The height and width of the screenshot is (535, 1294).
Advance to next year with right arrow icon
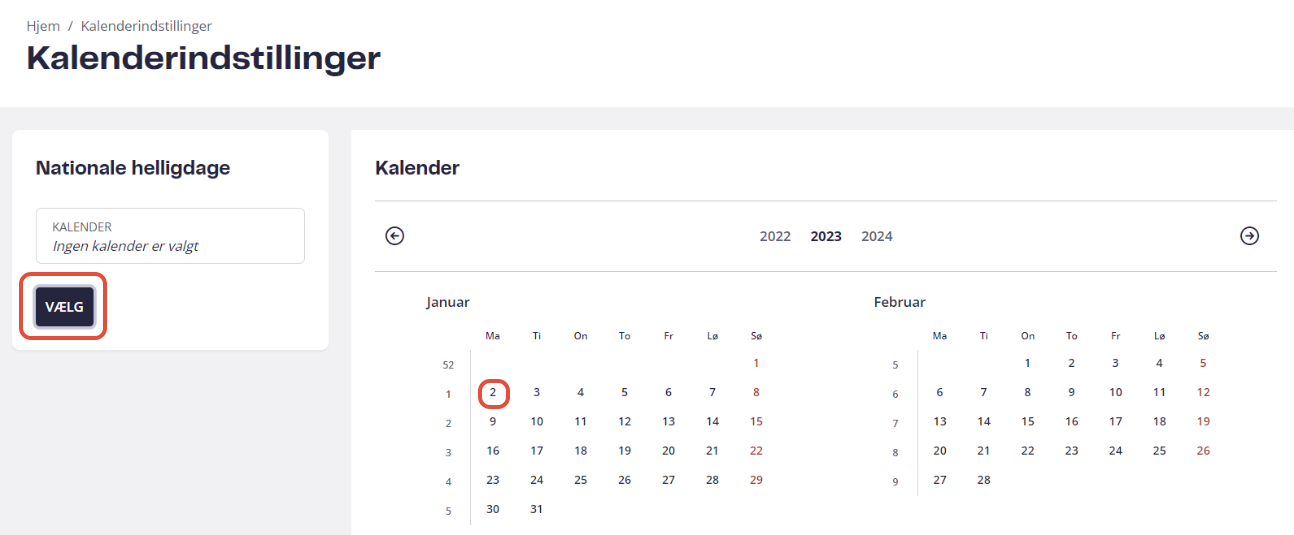[1249, 236]
